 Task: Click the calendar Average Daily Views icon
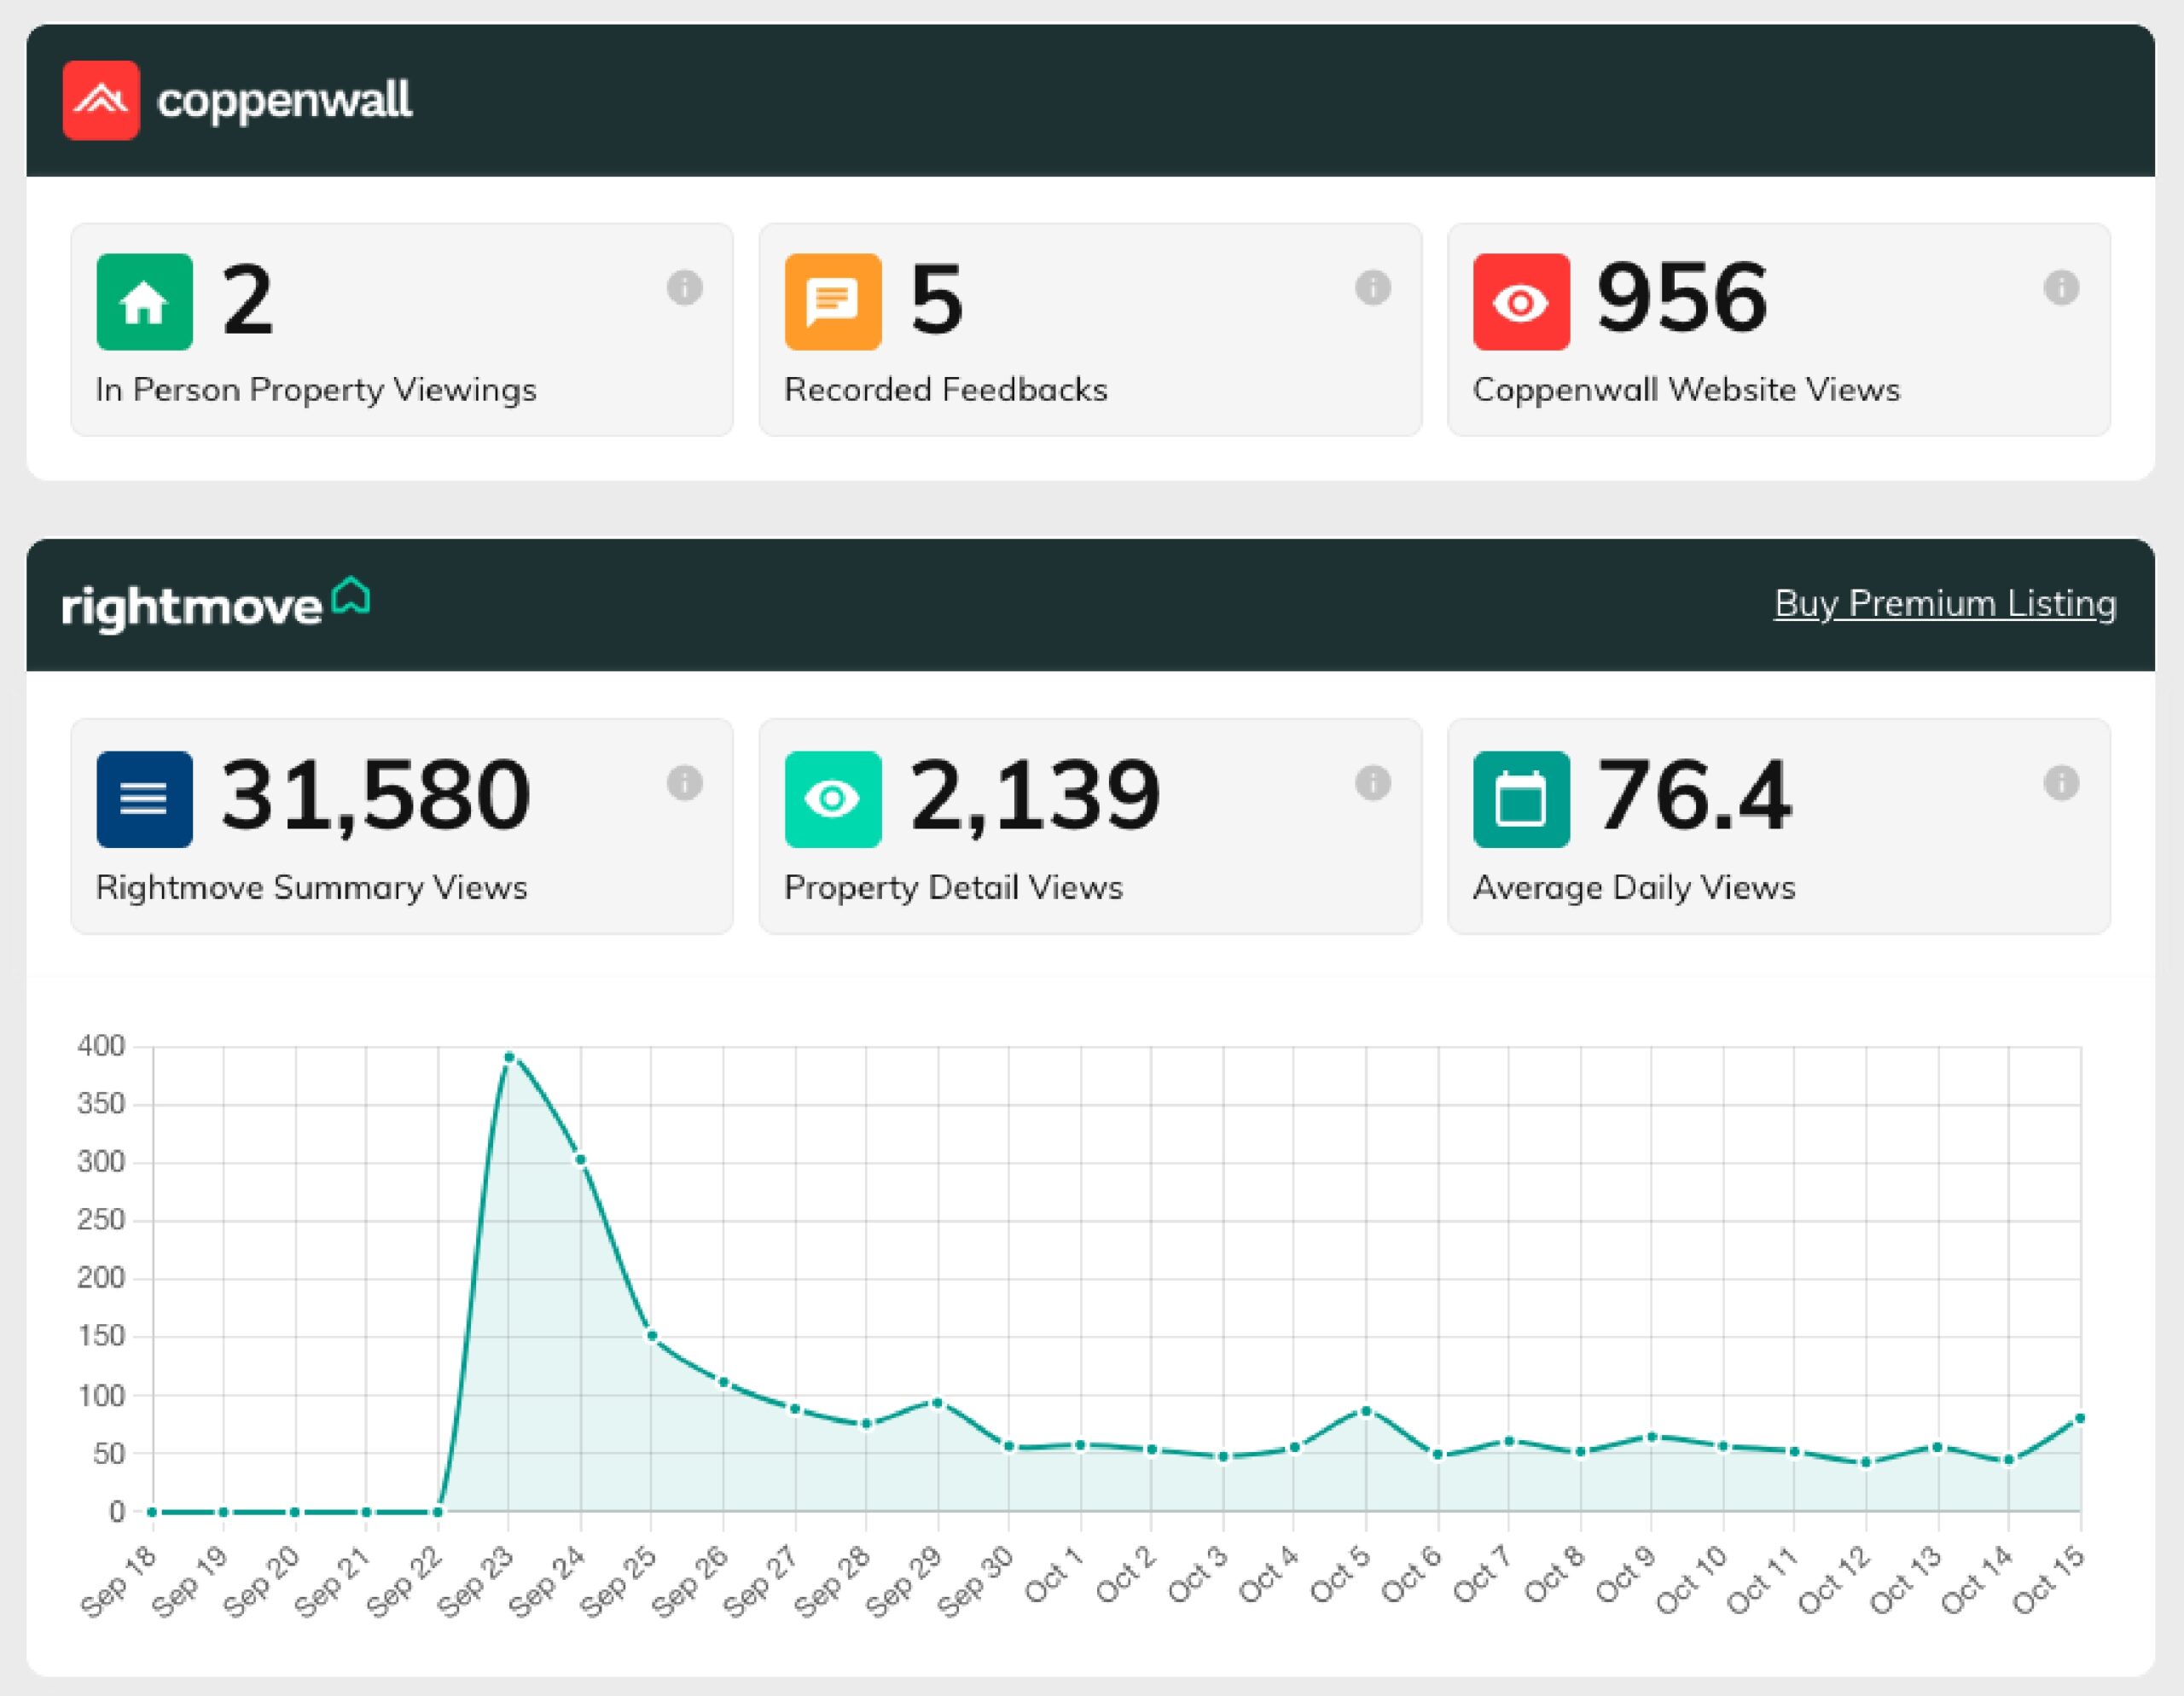pos(1521,799)
